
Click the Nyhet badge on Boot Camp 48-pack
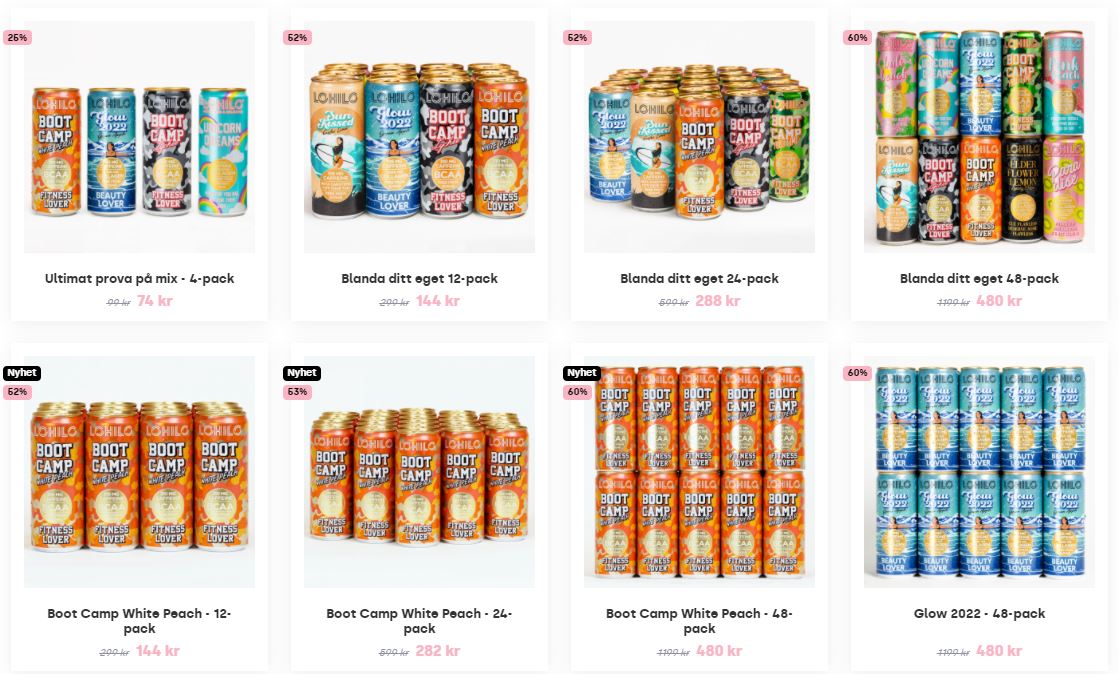point(582,373)
